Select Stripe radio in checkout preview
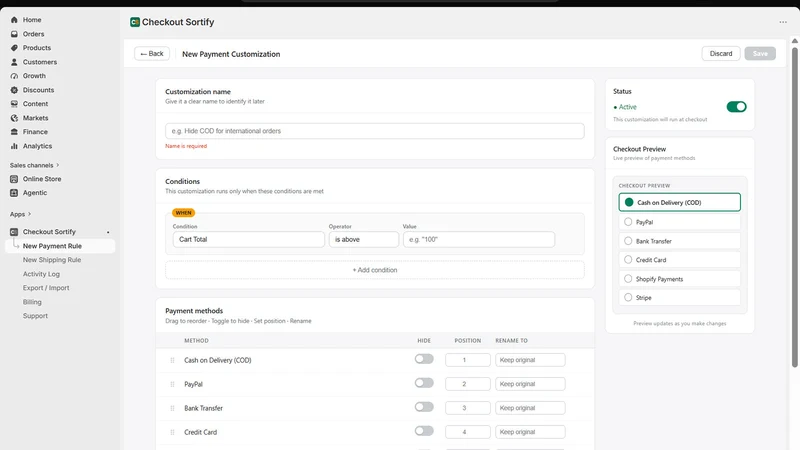Viewport: 800px width, 450px height. pos(628,297)
